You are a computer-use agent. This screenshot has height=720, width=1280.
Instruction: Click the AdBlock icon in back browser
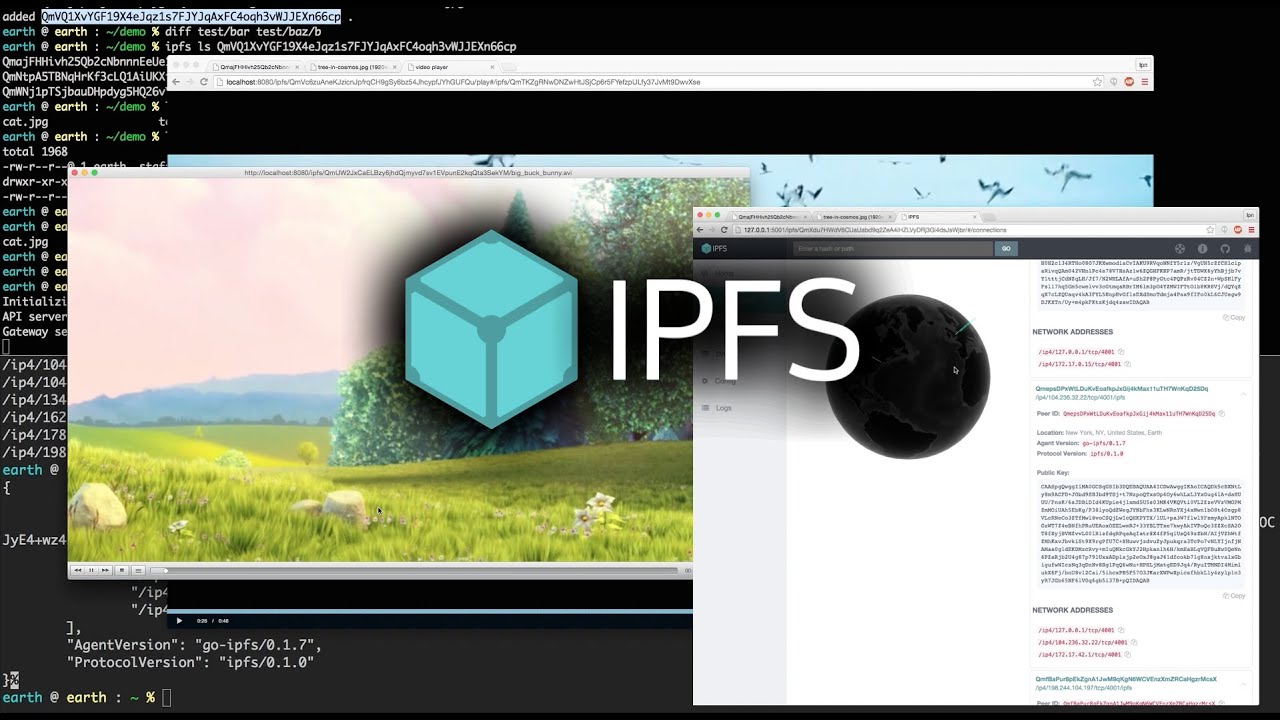(1129, 82)
